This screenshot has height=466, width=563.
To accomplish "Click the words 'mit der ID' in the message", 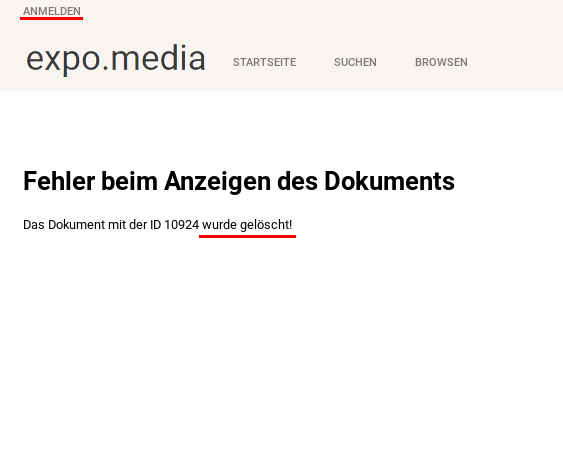I will [134, 225].
